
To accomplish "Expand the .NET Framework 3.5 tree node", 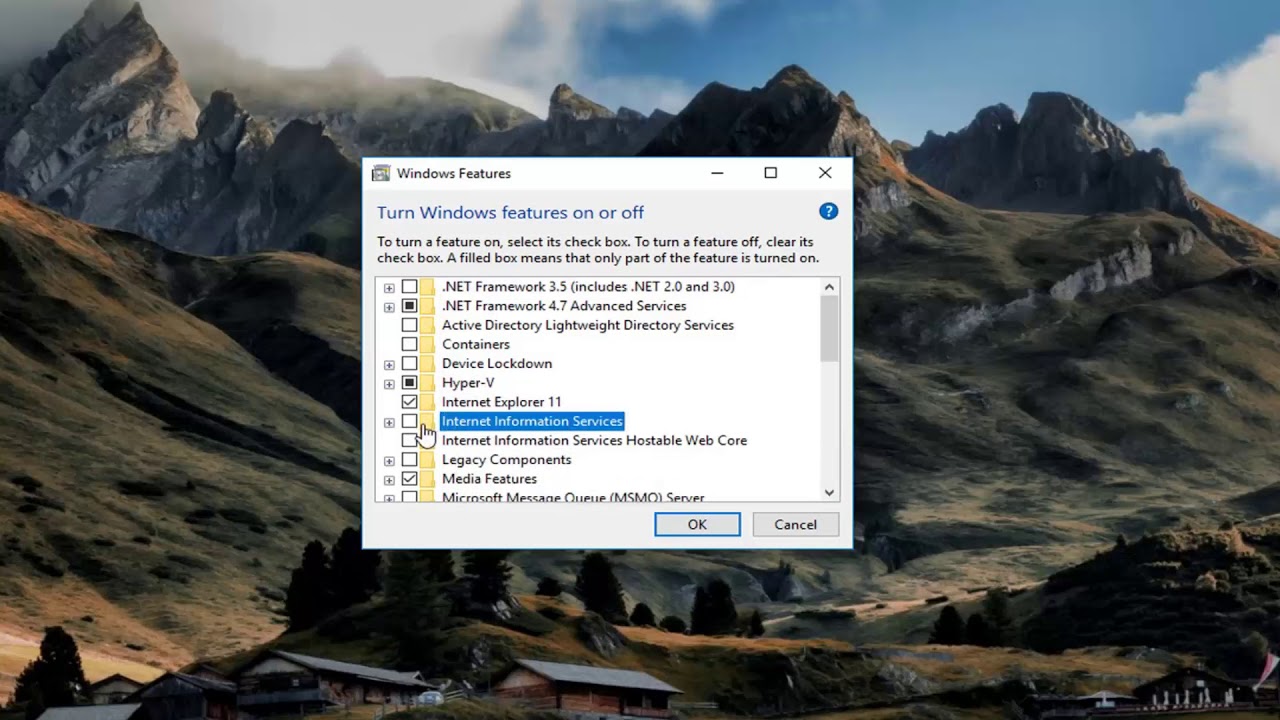I will point(389,288).
